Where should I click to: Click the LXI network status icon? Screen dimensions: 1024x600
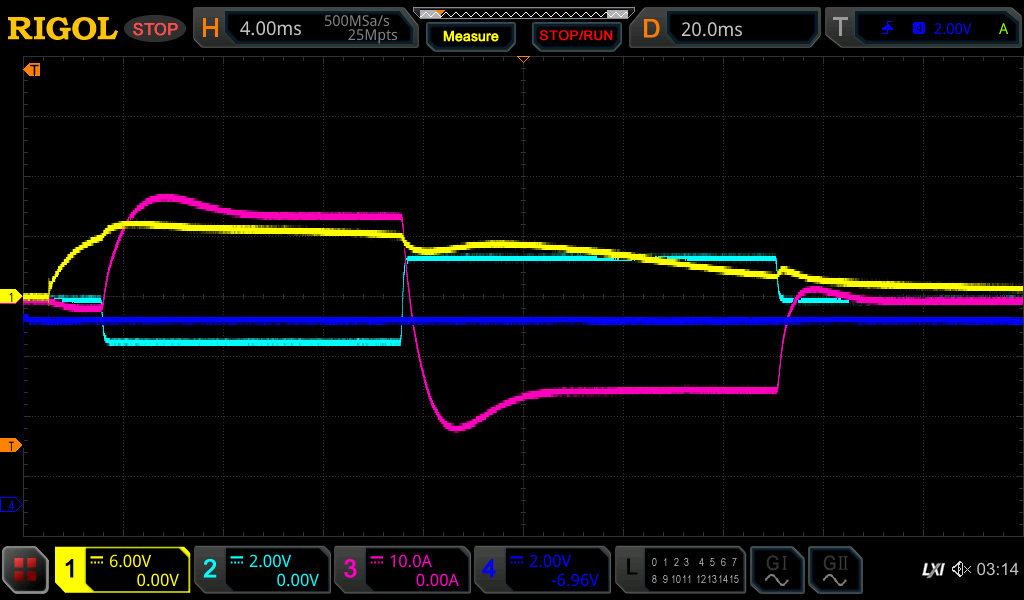932,570
